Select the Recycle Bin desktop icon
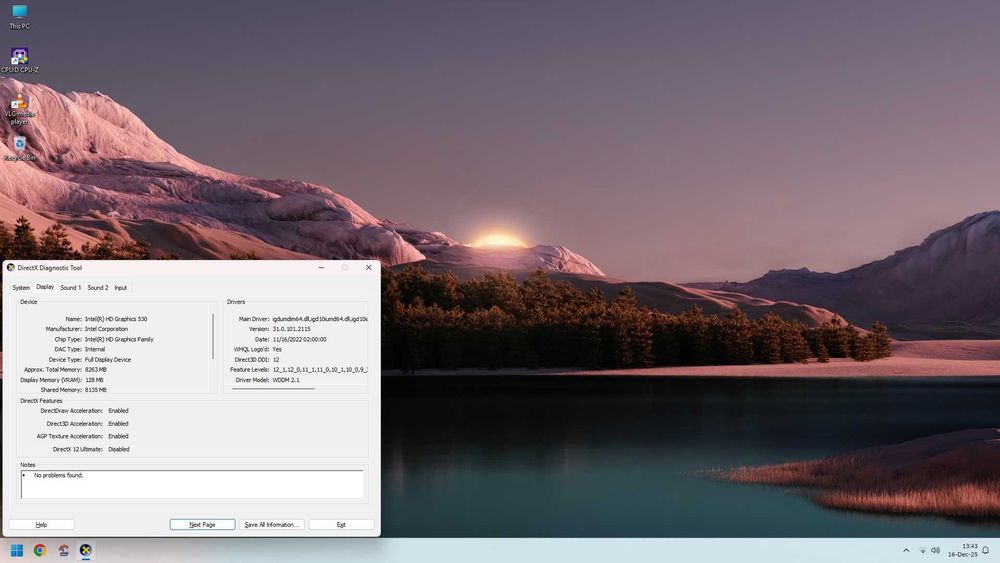This screenshot has height=563, width=1000. [x=19, y=149]
